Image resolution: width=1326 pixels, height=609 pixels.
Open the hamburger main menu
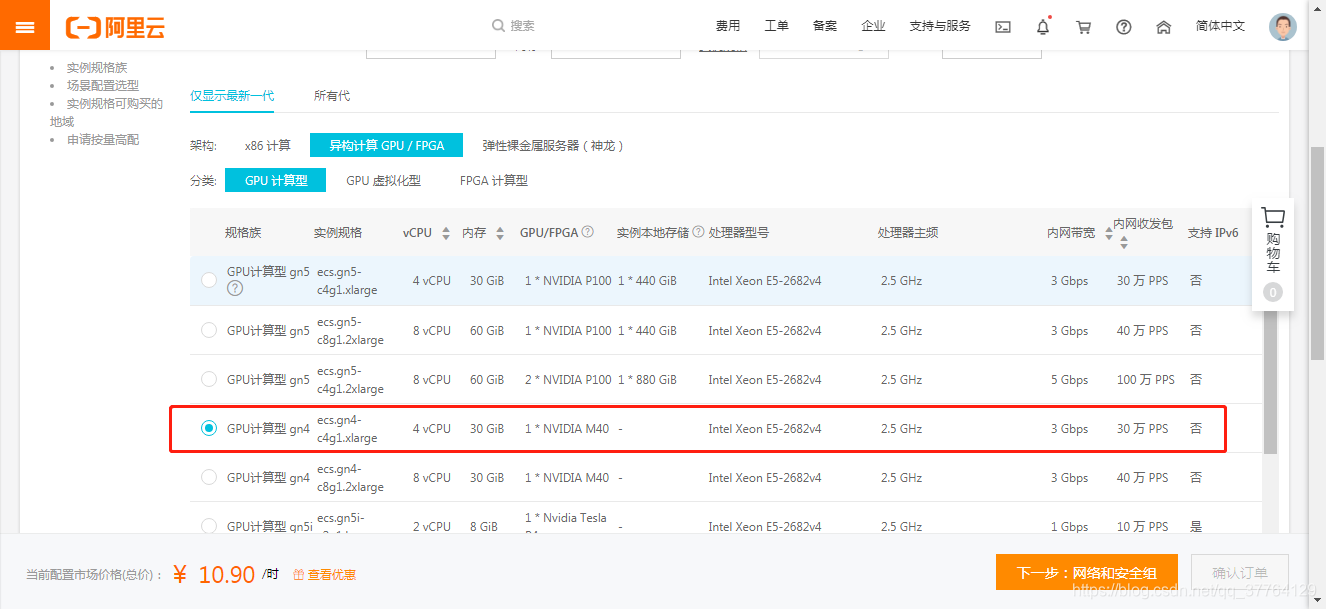[25, 27]
